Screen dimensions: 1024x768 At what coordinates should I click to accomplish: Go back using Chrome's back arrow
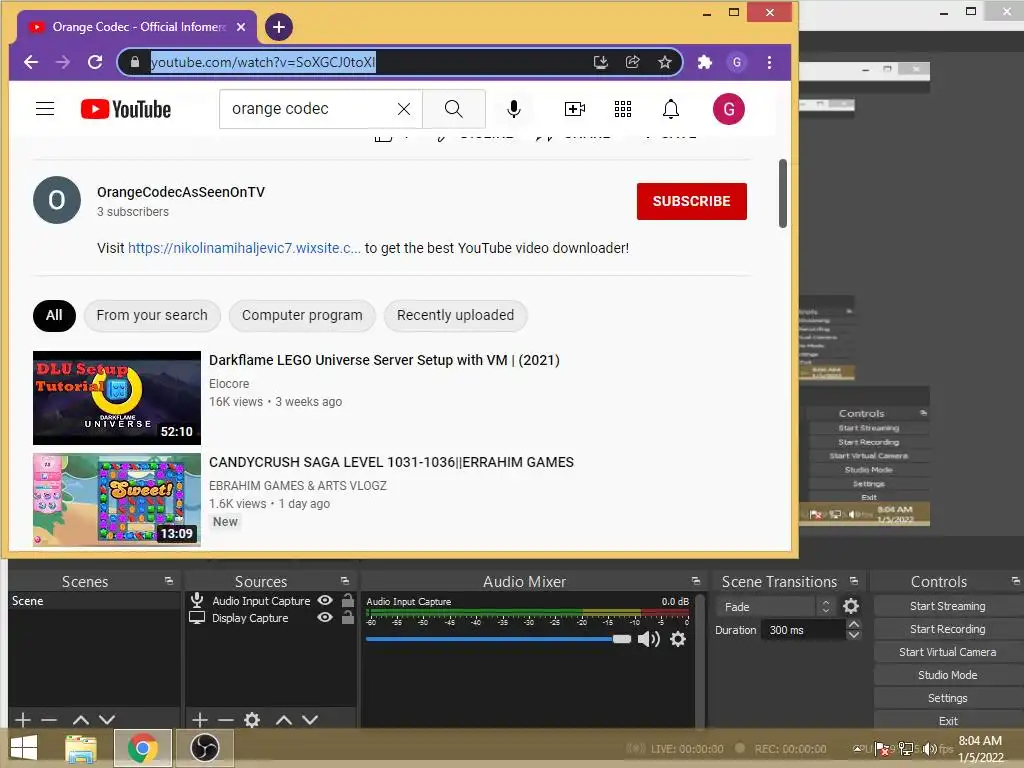31,62
